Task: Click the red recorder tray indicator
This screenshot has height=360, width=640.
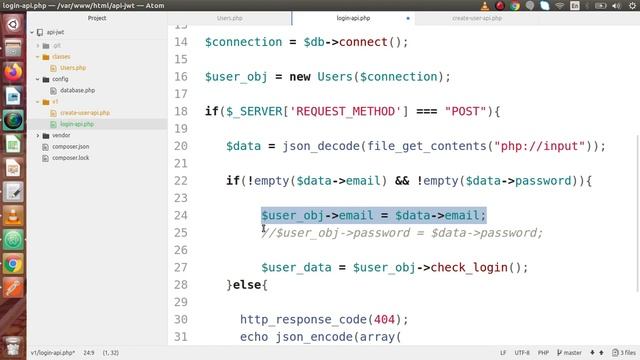Action: 500,5
